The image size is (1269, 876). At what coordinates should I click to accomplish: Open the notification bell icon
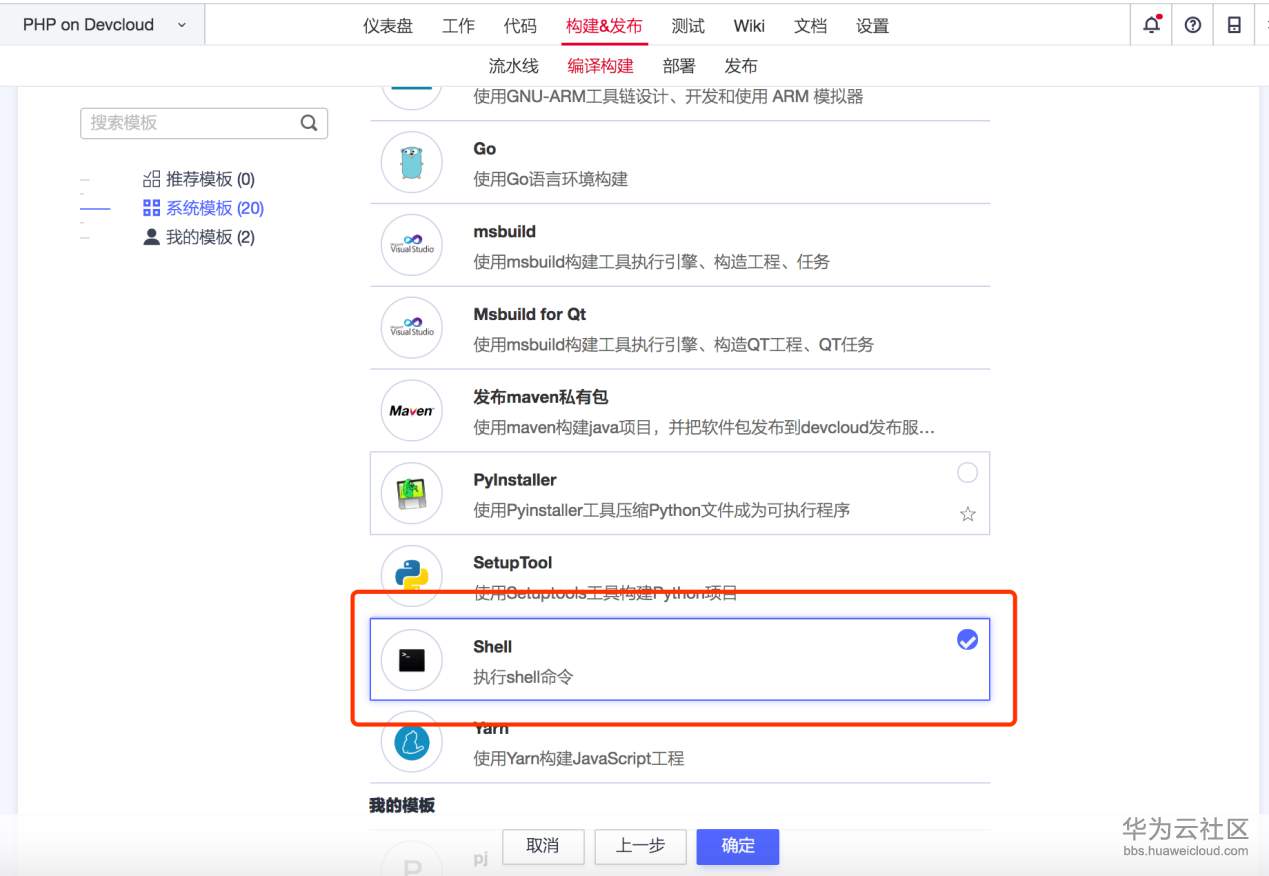[x=1150, y=25]
